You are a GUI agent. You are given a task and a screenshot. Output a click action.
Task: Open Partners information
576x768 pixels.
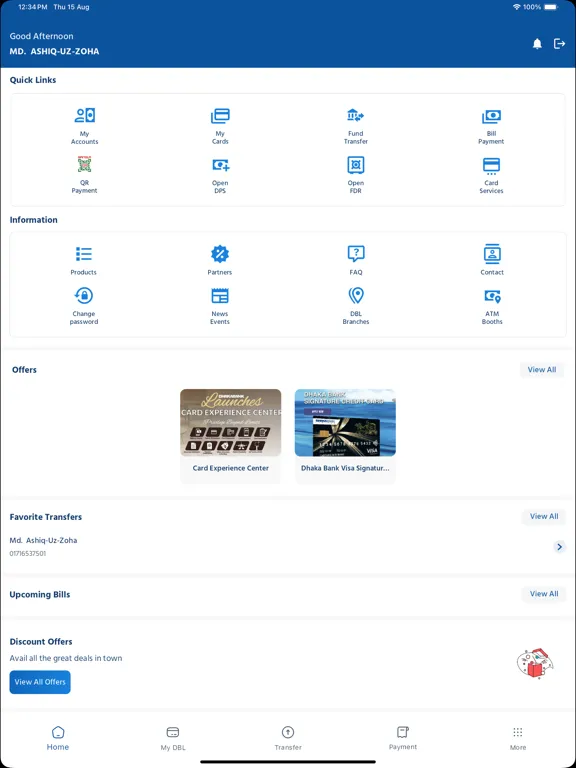(x=219, y=261)
